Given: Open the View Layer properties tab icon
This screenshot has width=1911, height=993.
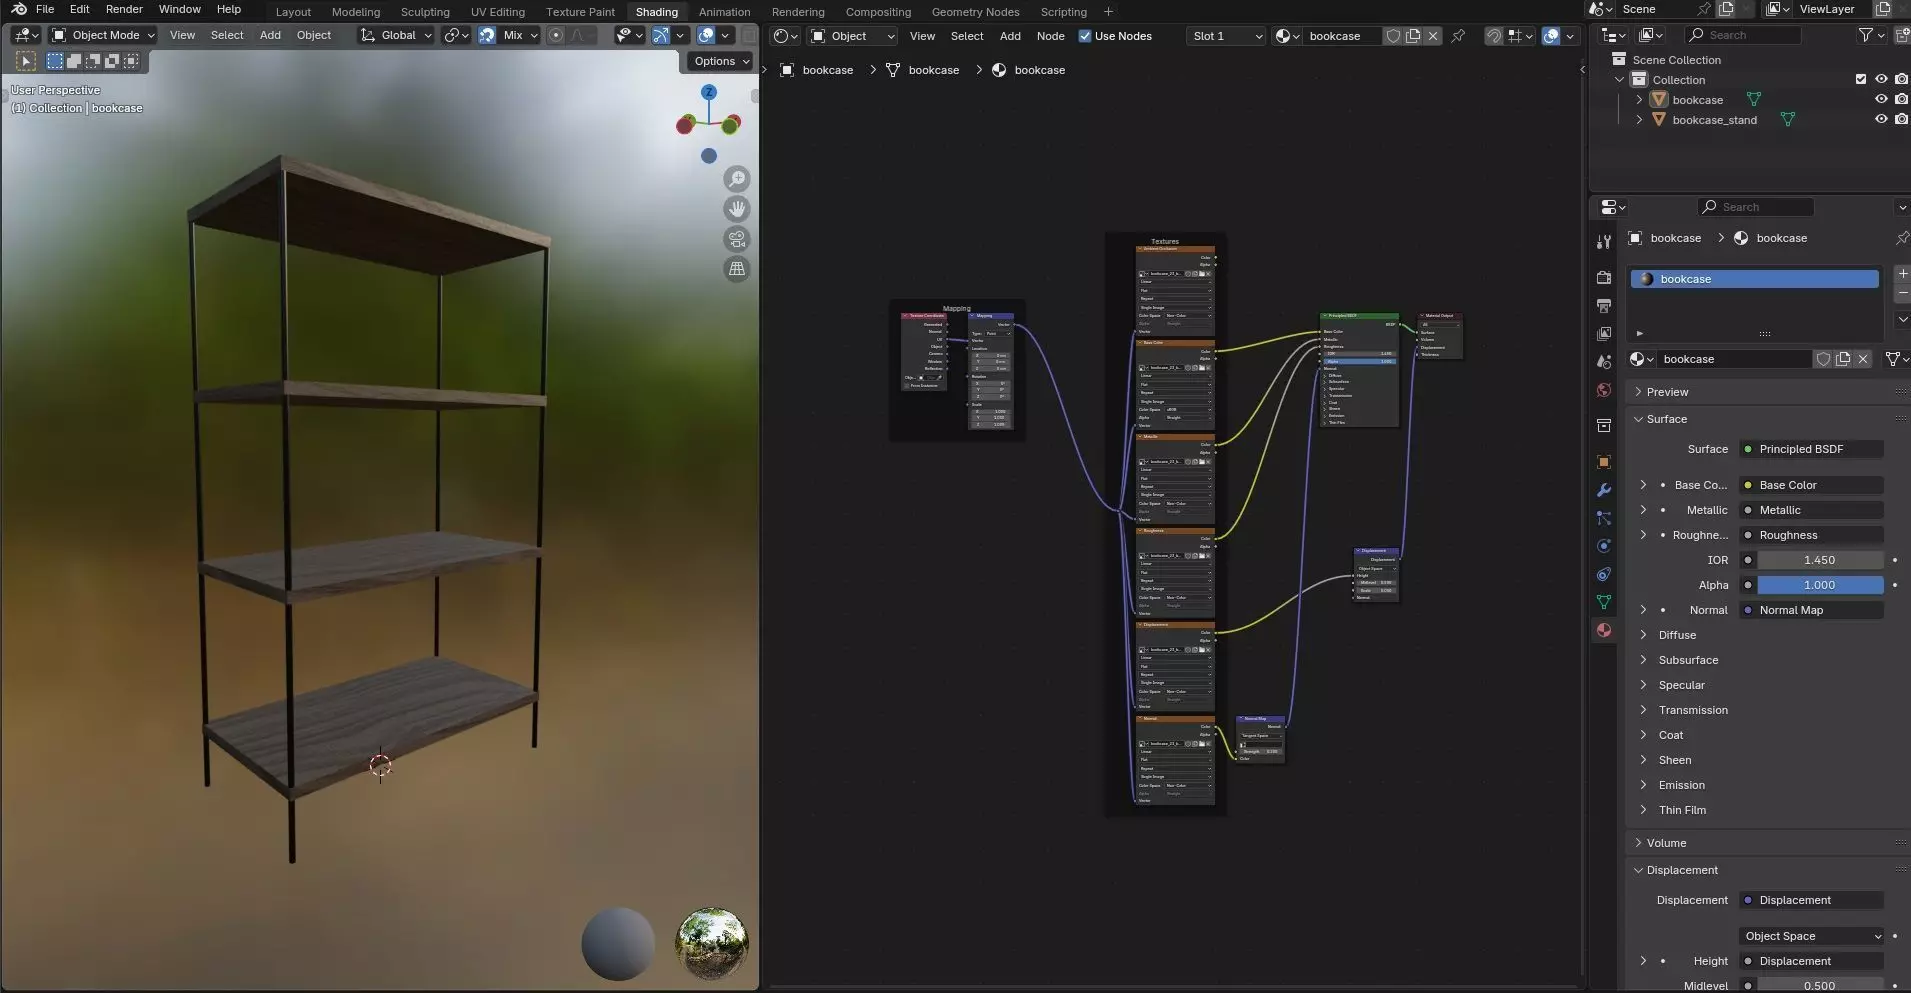Looking at the screenshot, I should pos(1604,333).
